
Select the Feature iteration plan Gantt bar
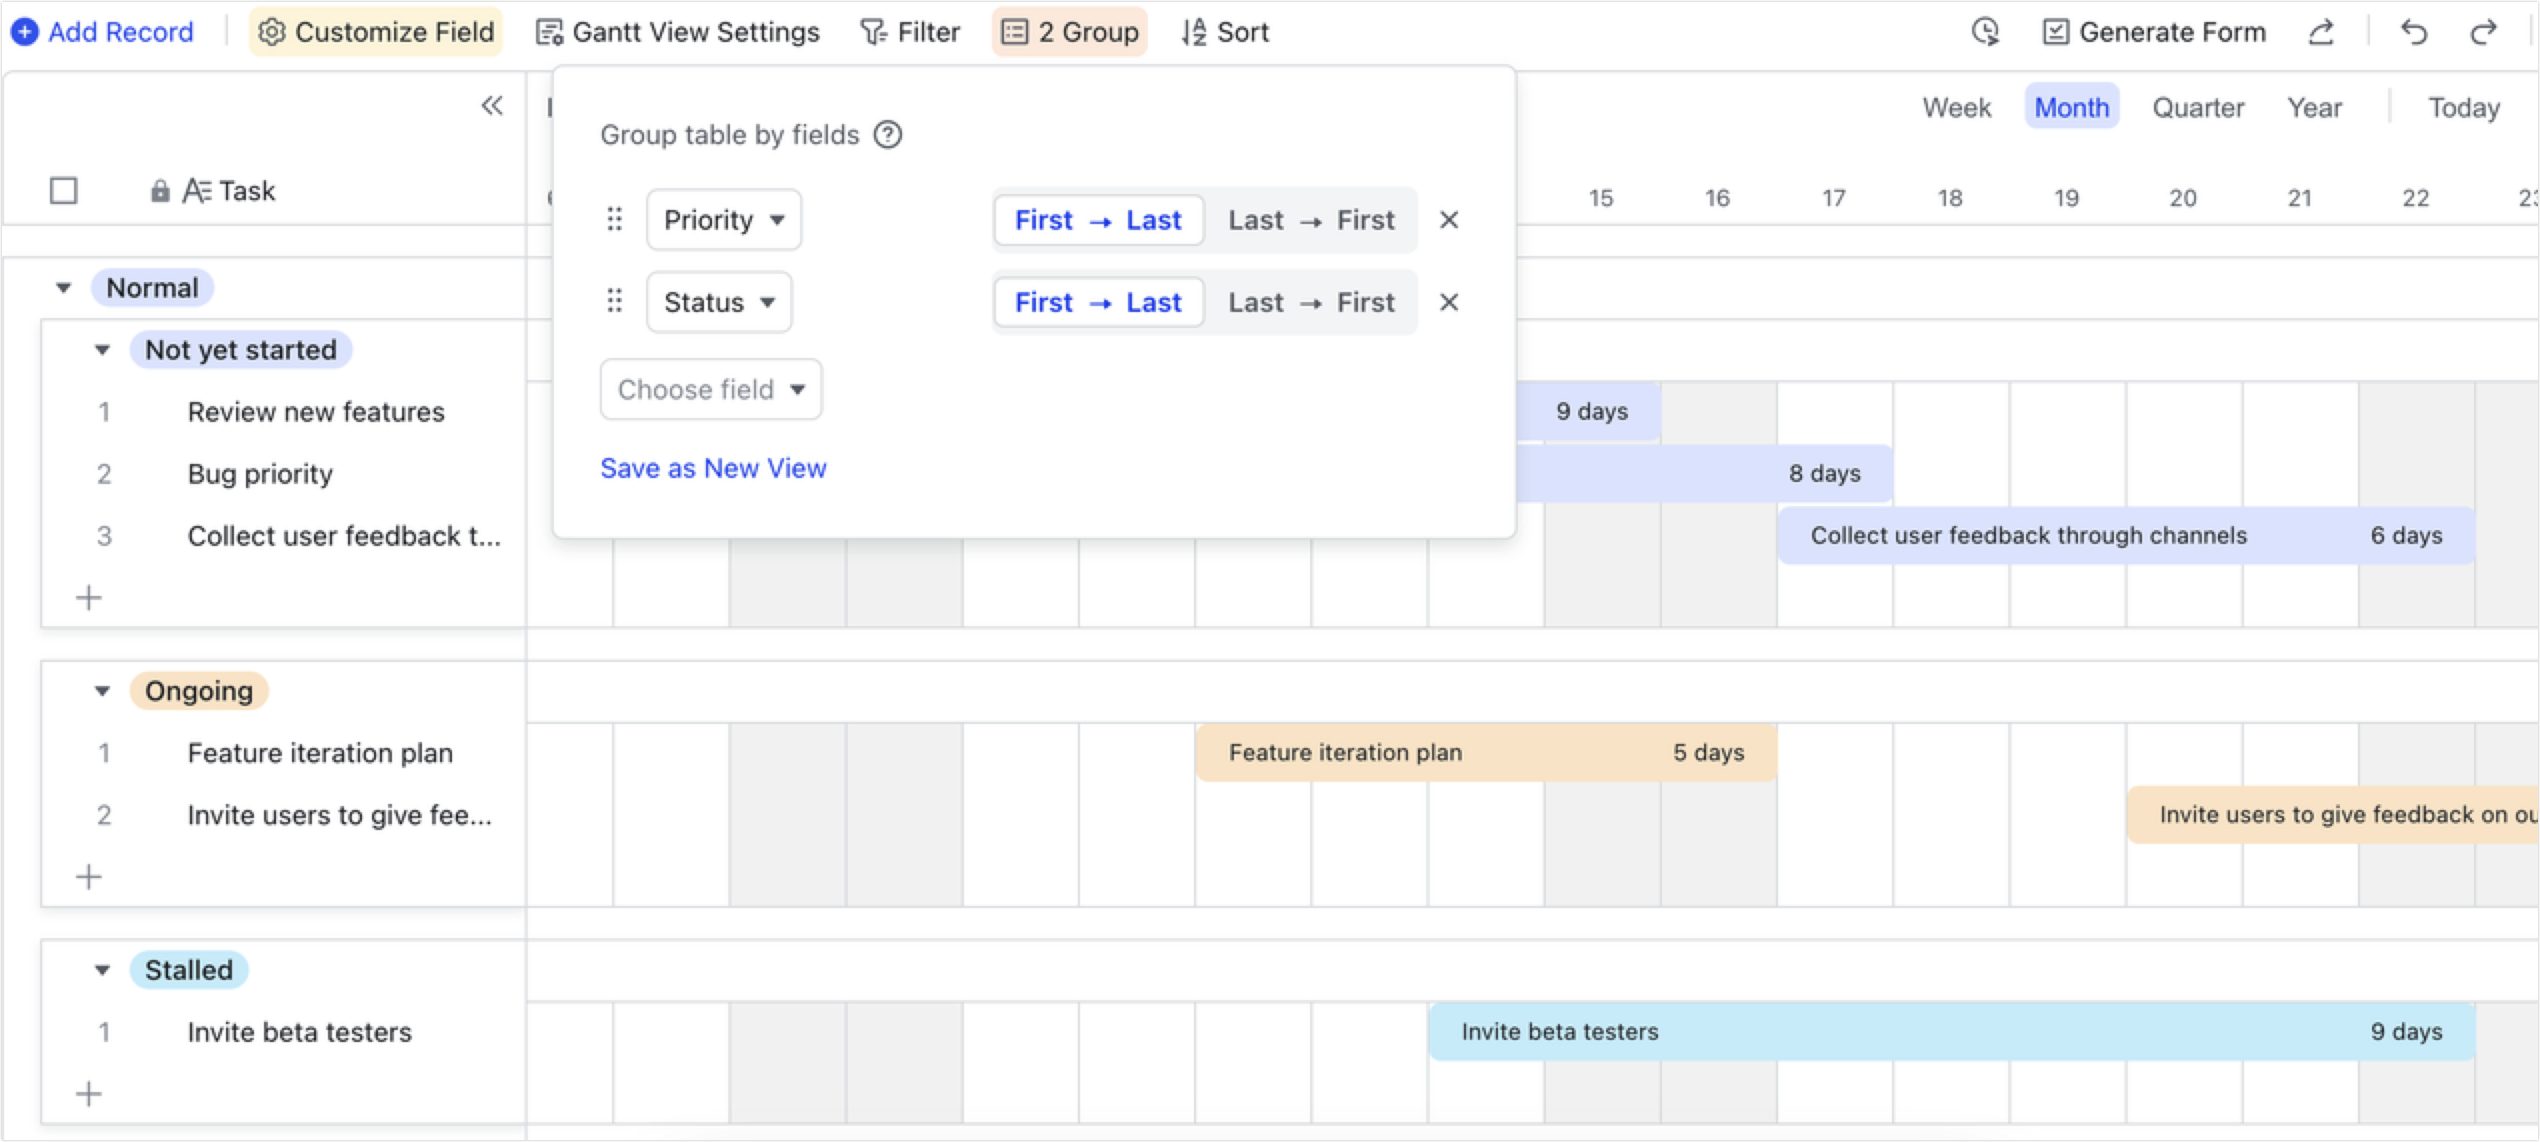[1486, 752]
